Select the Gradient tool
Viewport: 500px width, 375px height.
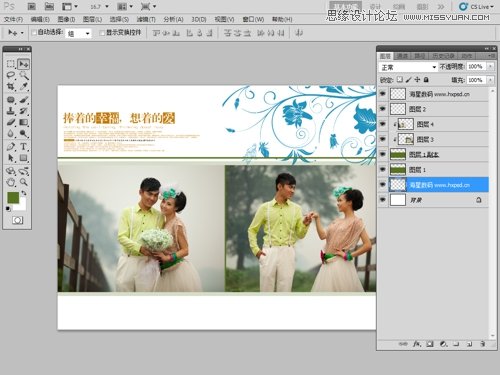tap(23, 122)
